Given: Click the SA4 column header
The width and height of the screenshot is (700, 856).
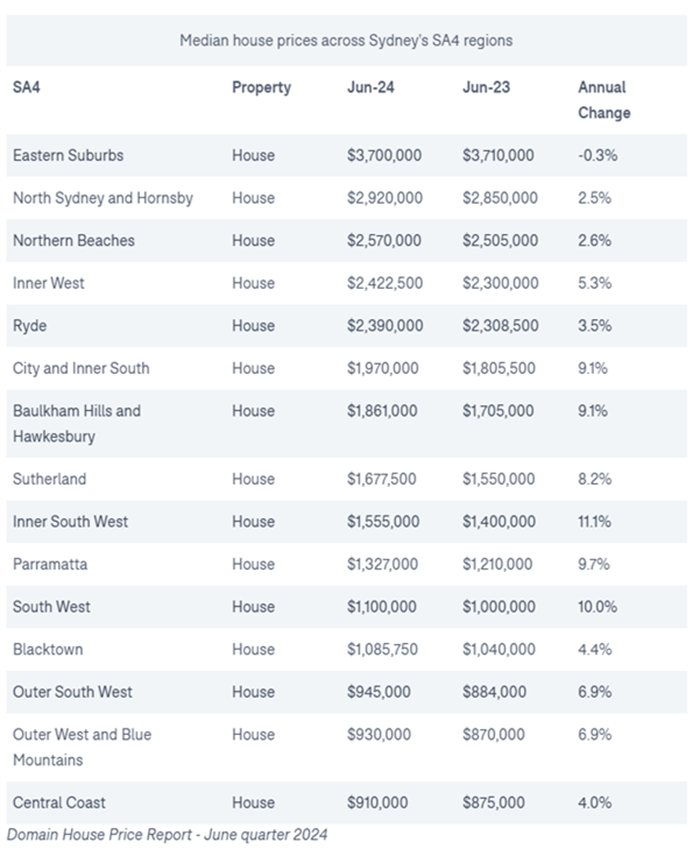Looking at the screenshot, I should (x=26, y=87).
